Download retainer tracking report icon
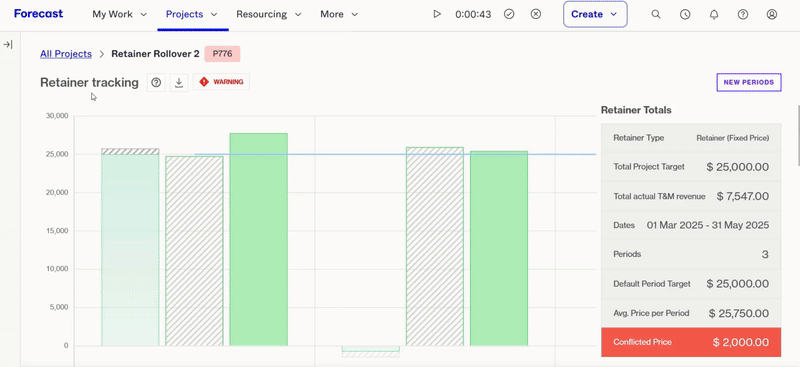800x367 pixels. [x=179, y=82]
